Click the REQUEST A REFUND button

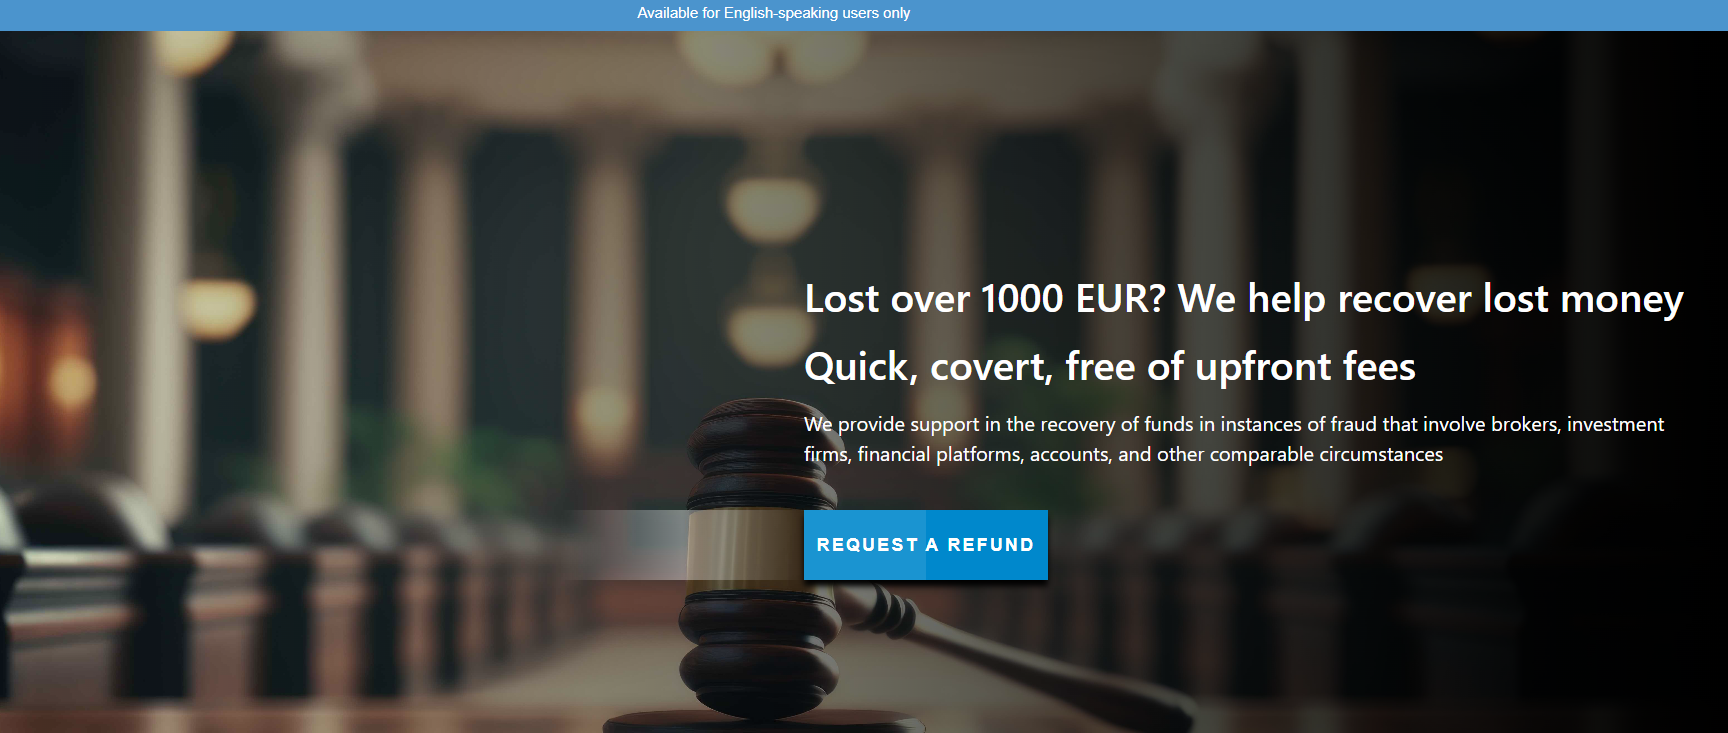925,545
